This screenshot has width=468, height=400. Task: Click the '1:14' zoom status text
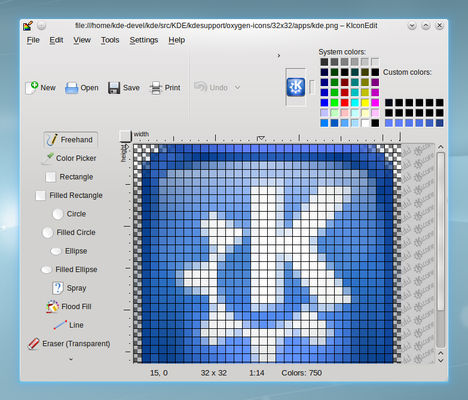(257, 373)
